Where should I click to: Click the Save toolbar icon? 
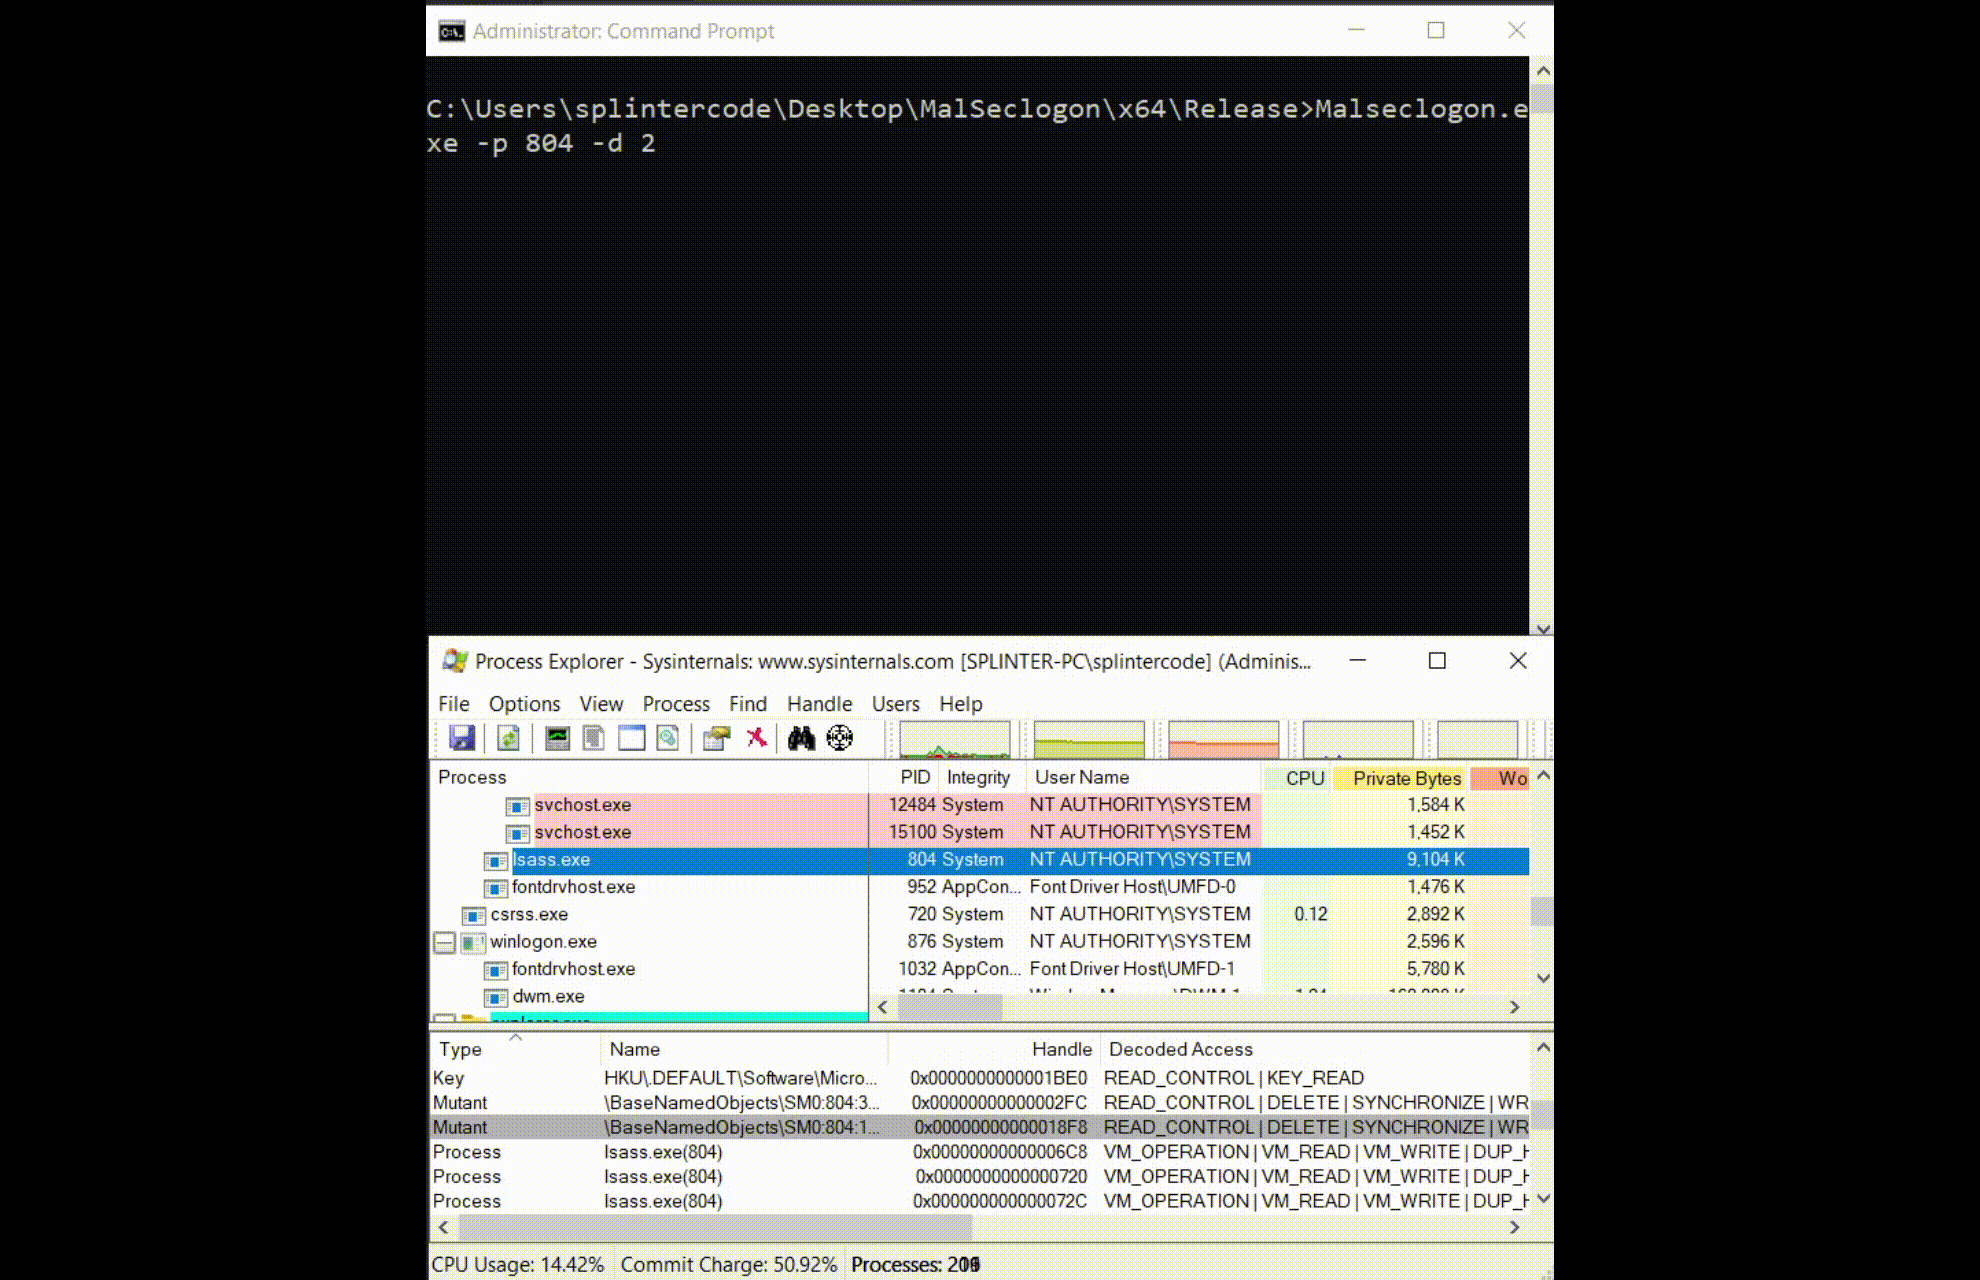coord(461,739)
